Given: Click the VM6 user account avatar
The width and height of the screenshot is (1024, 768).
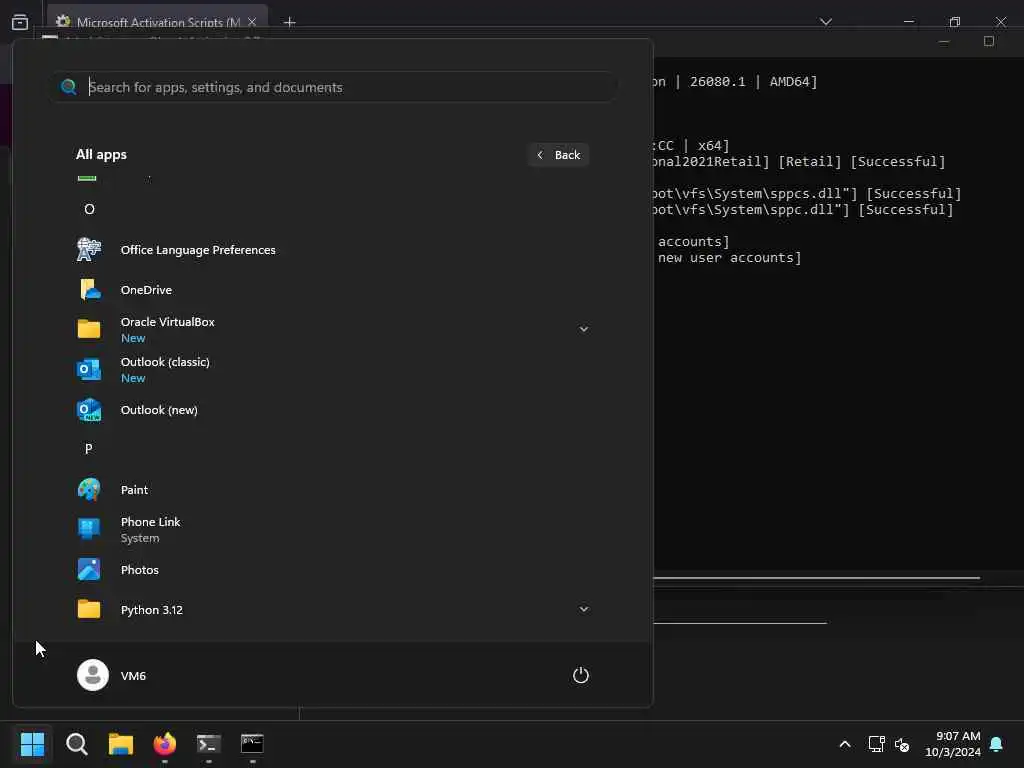Looking at the screenshot, I should pyautogui.click(x=93, y=675).
